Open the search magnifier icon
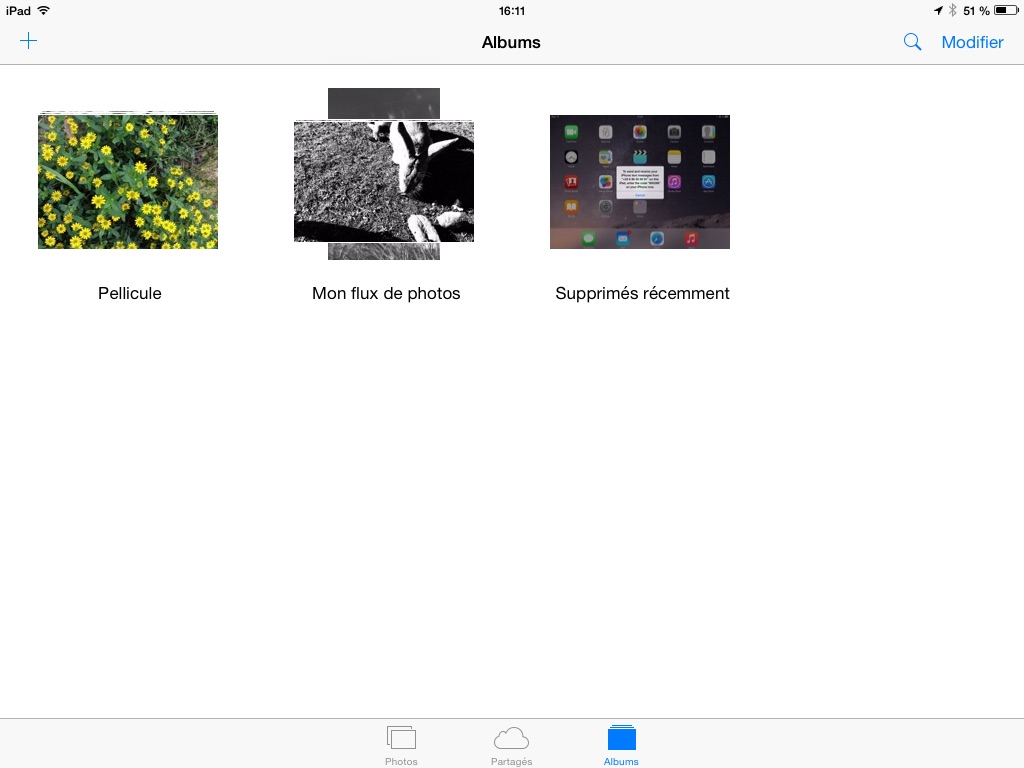The width and height of the screenshot is (1024, 768). [x=912, y=42]
